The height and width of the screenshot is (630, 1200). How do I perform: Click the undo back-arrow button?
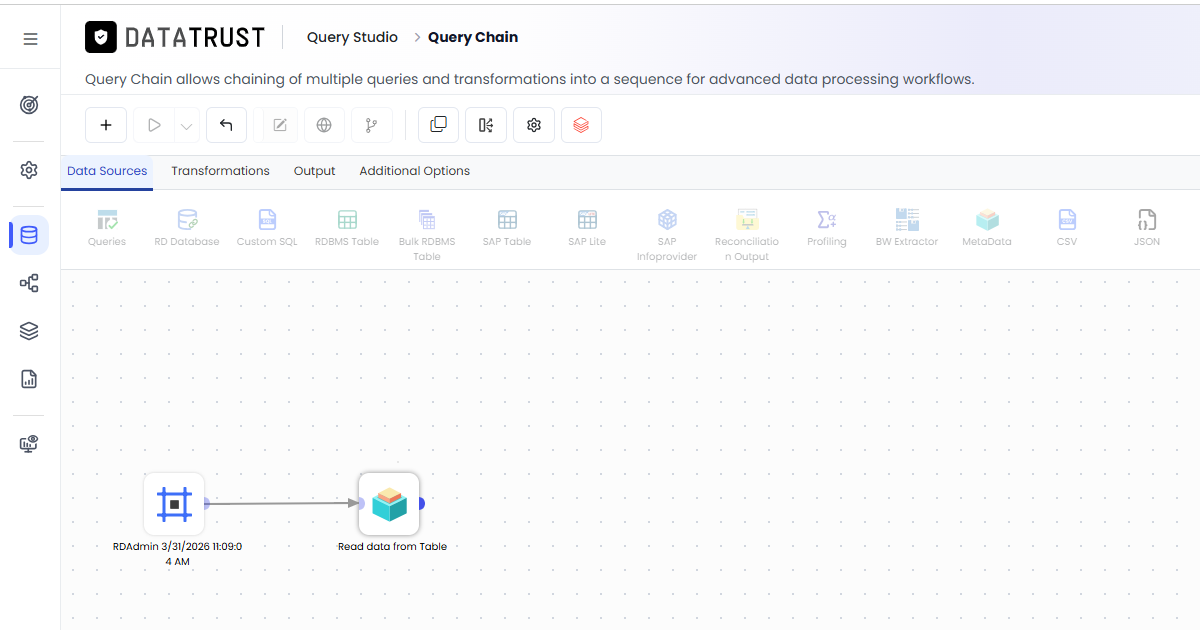pos(226,125)
